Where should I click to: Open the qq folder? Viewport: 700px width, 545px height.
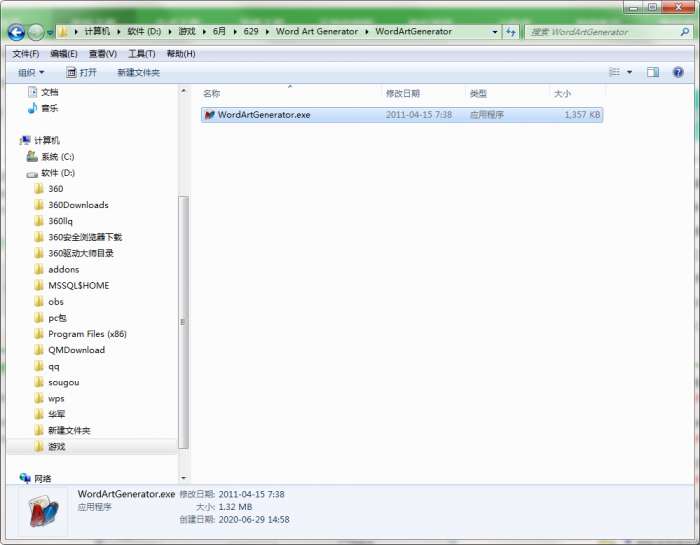click(x=54, y=366)
